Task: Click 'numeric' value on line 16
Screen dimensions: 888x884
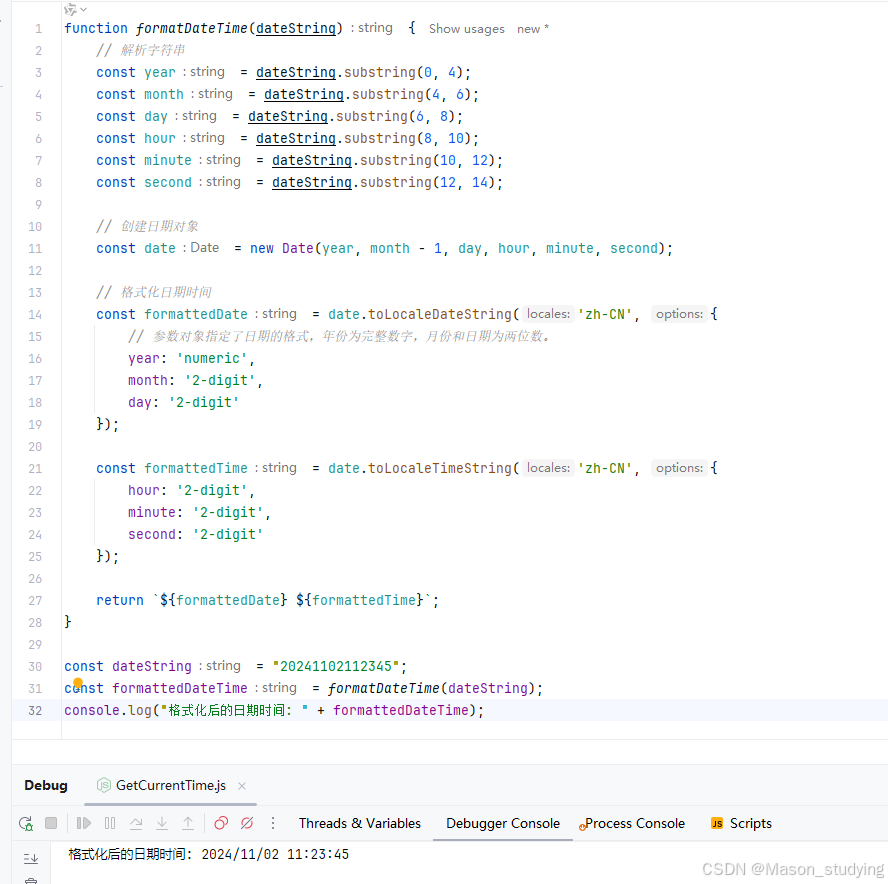Action: click(212, 358)
